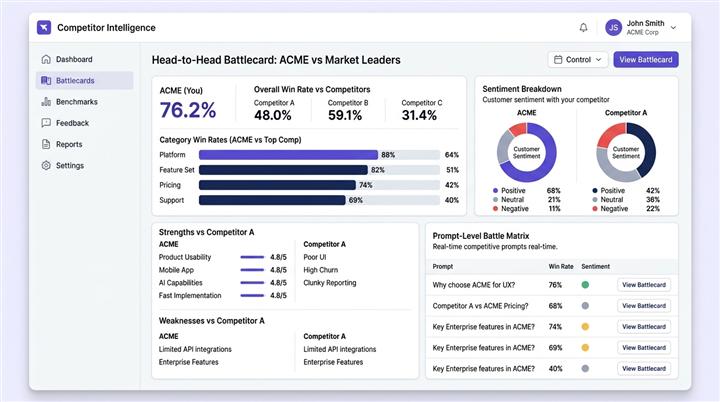Open the Control dropdown
Image resolution: width=720 pixels, height=402 pixels.
point(578,60)
